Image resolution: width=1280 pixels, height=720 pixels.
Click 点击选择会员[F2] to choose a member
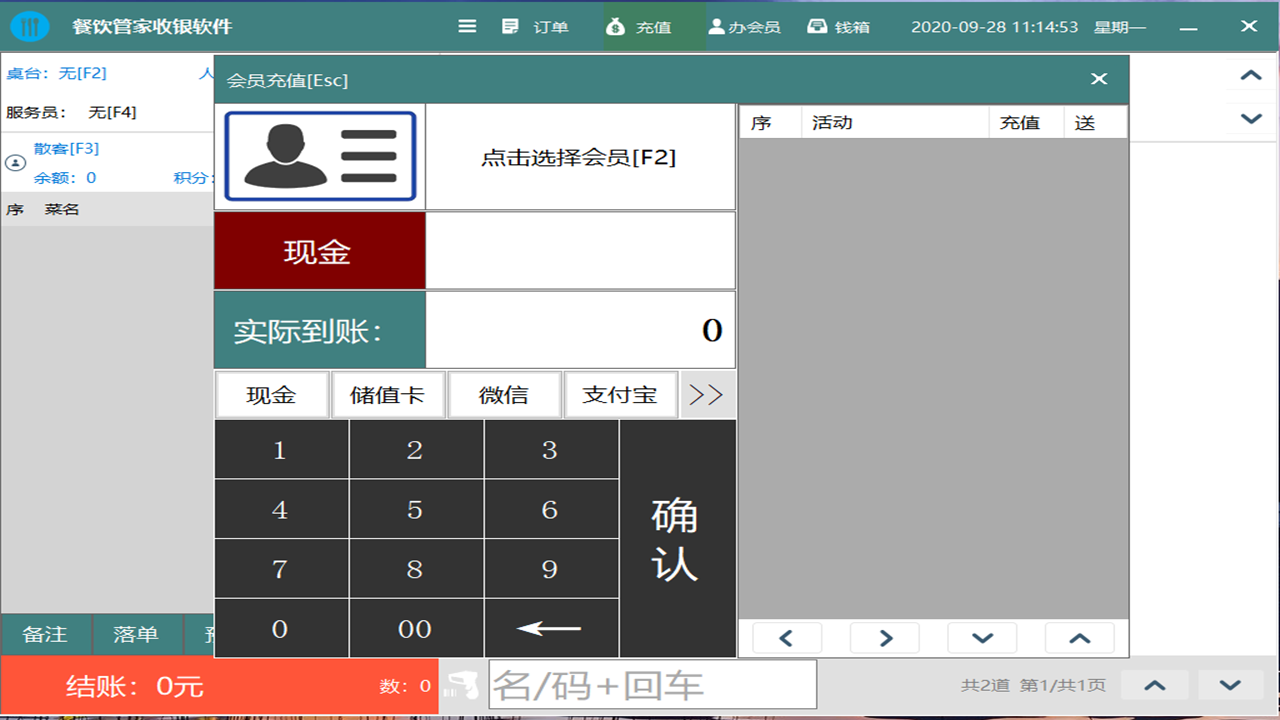[580, 156]
